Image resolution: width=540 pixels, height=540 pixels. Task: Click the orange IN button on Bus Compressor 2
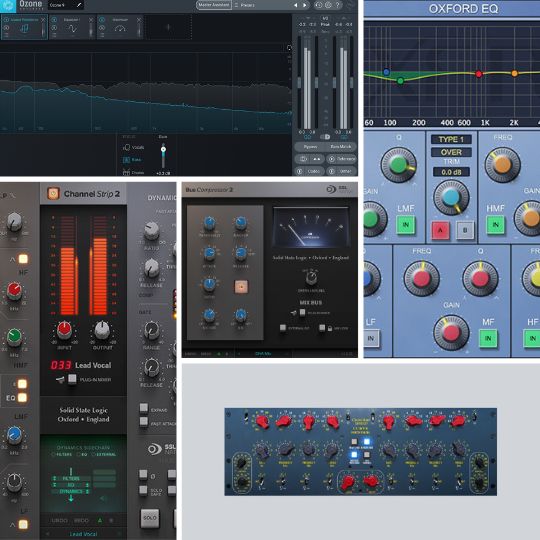[x=241, y=287]
